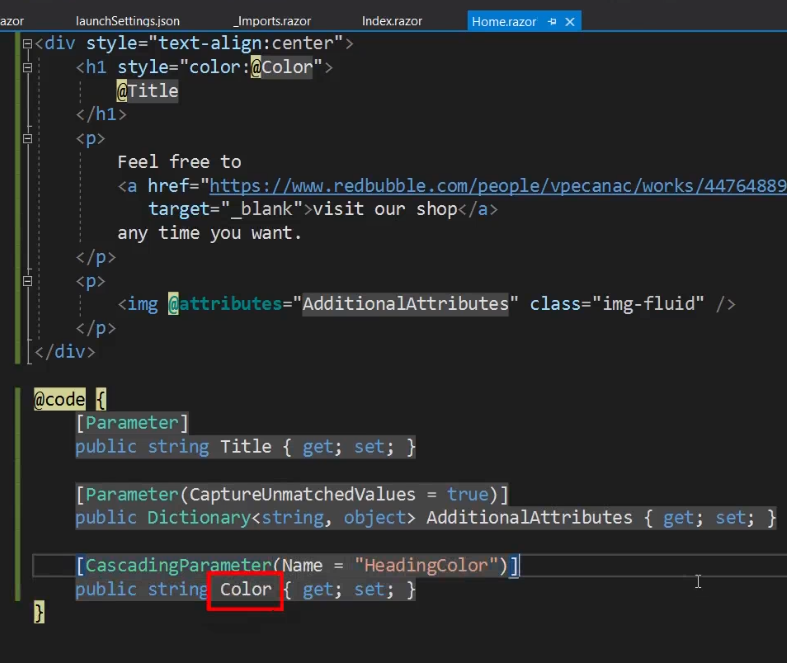Click the target="_blank" attribute
The height and width of the screenshot is (663, 787).
pyautogui.click(x=225, y=209)
